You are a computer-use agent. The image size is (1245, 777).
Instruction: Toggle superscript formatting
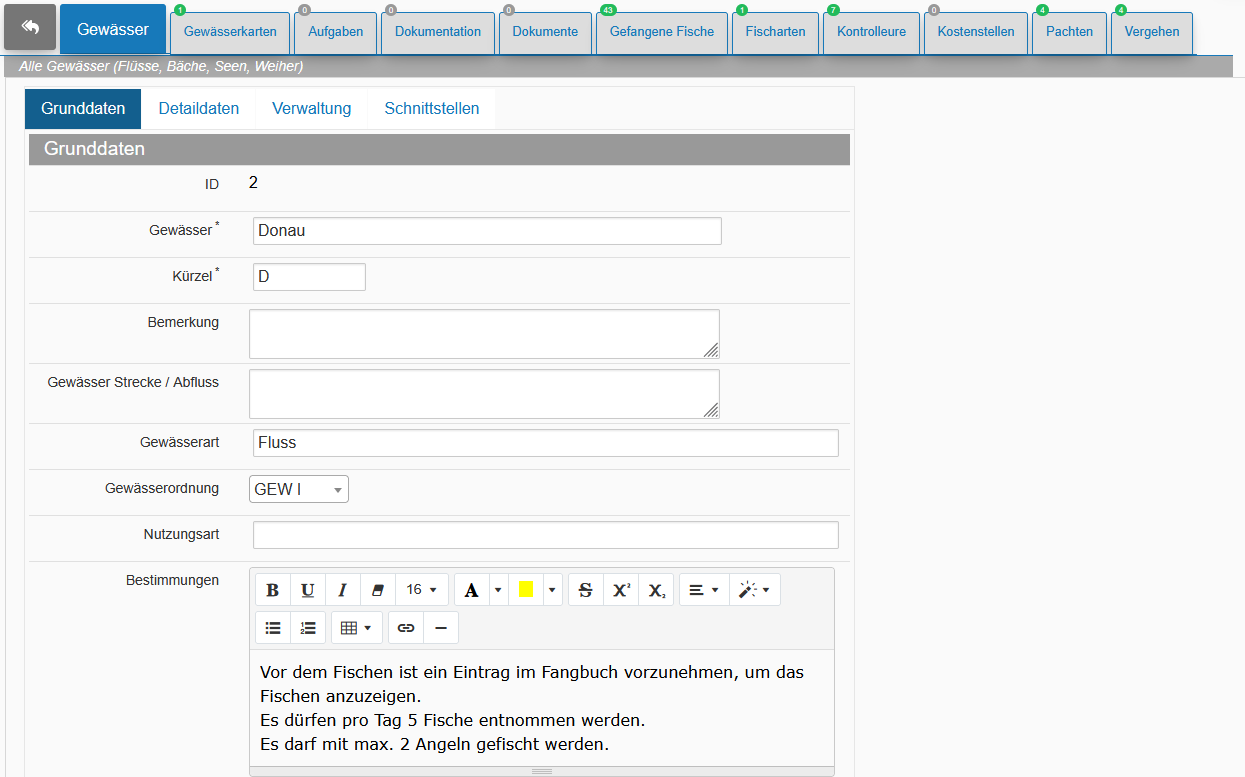(621, 590)
